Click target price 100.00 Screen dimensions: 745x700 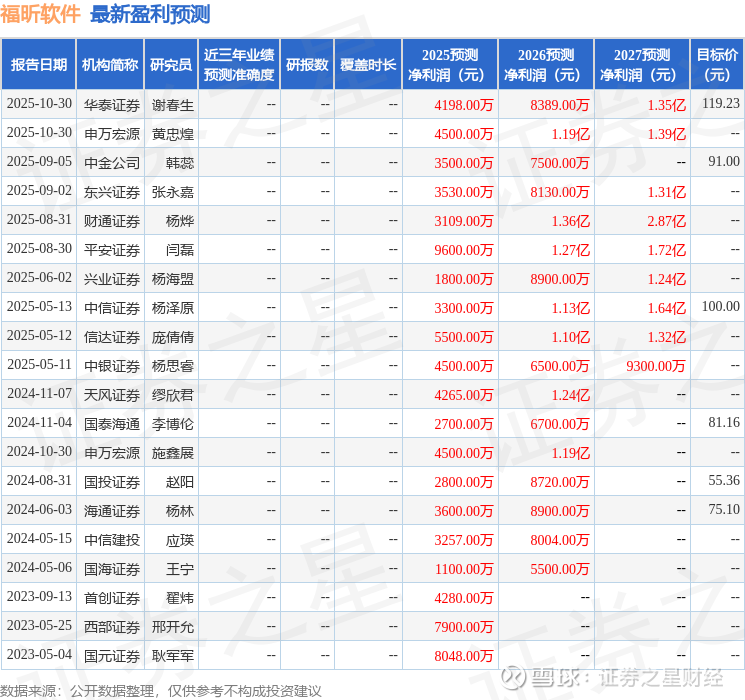(721, 306)
